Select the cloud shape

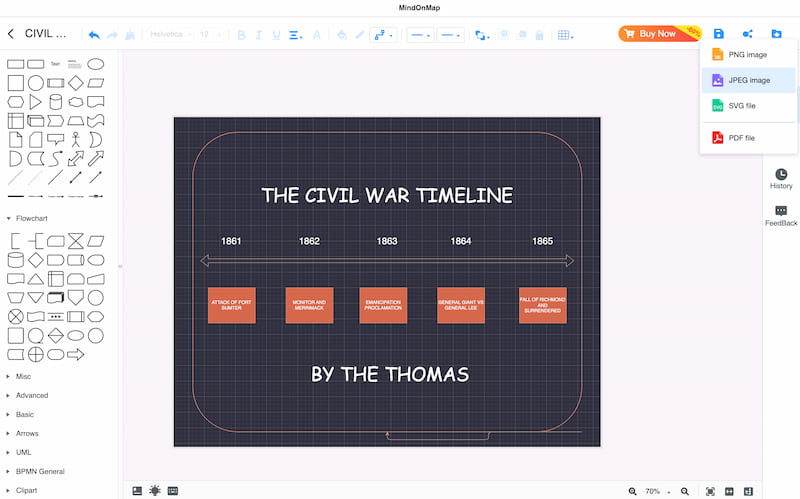click(x=76, y=102)
